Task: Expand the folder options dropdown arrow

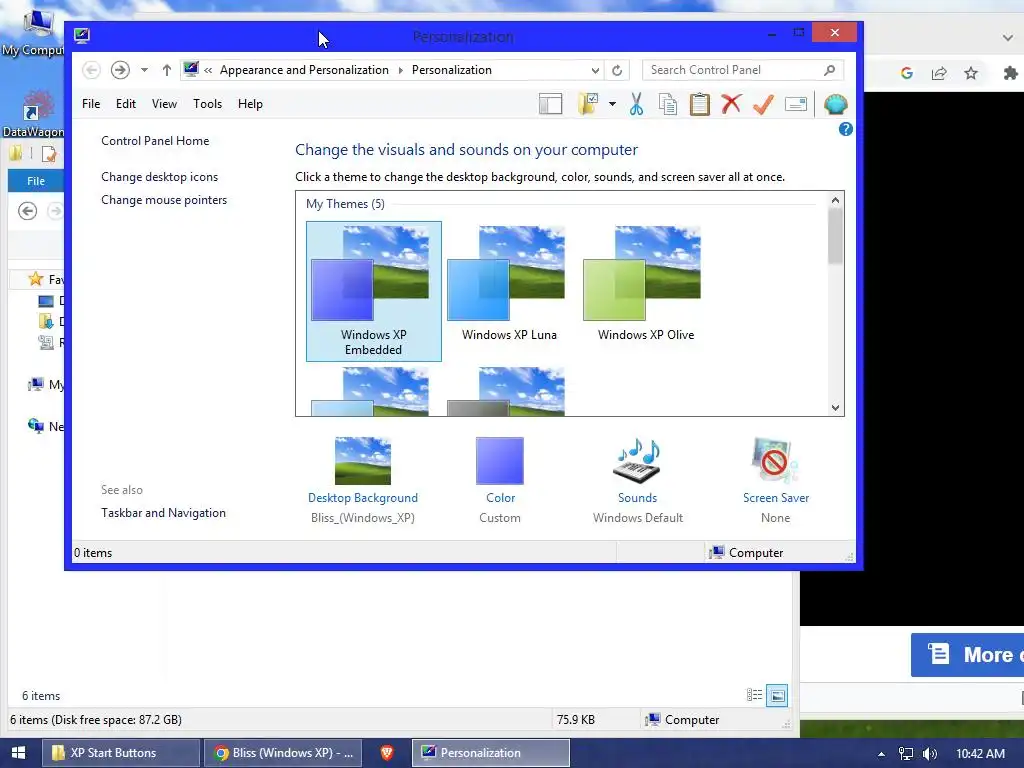Action: 612,104
